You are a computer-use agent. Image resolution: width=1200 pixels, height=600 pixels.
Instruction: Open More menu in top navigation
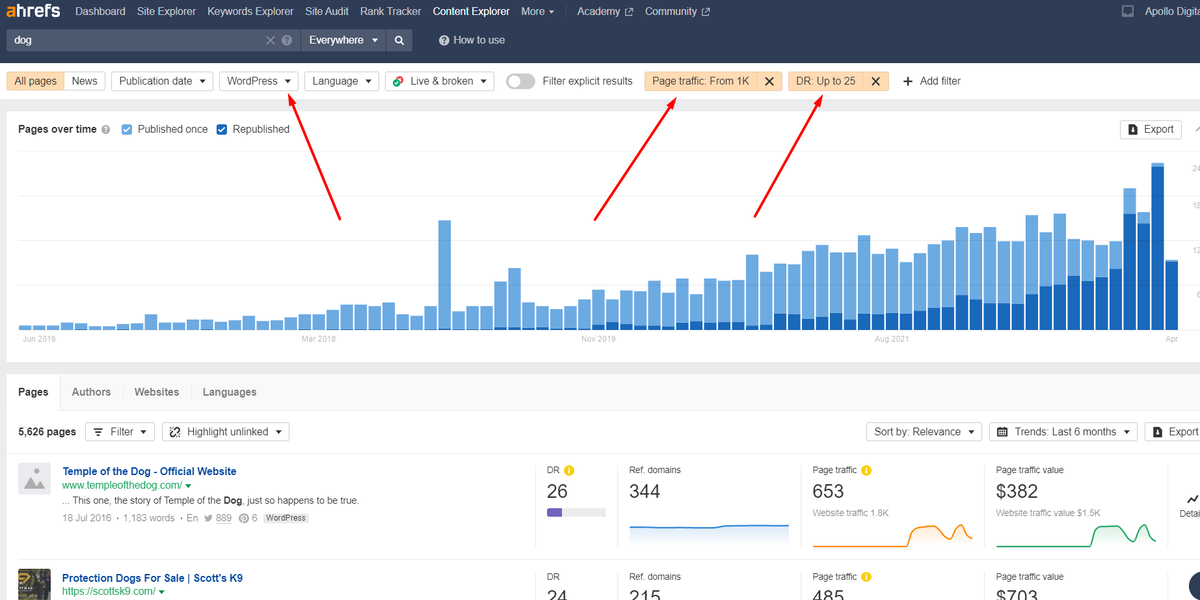539,12
